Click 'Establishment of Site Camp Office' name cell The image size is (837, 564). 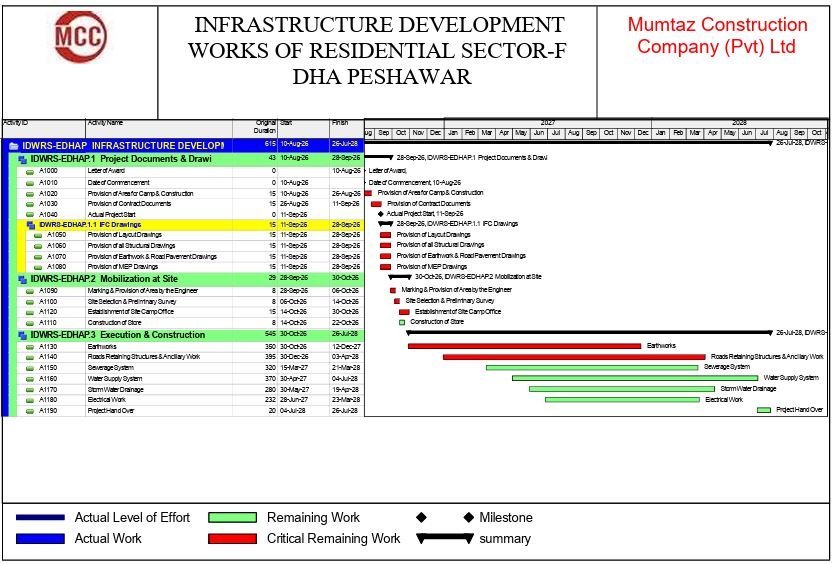159,312
